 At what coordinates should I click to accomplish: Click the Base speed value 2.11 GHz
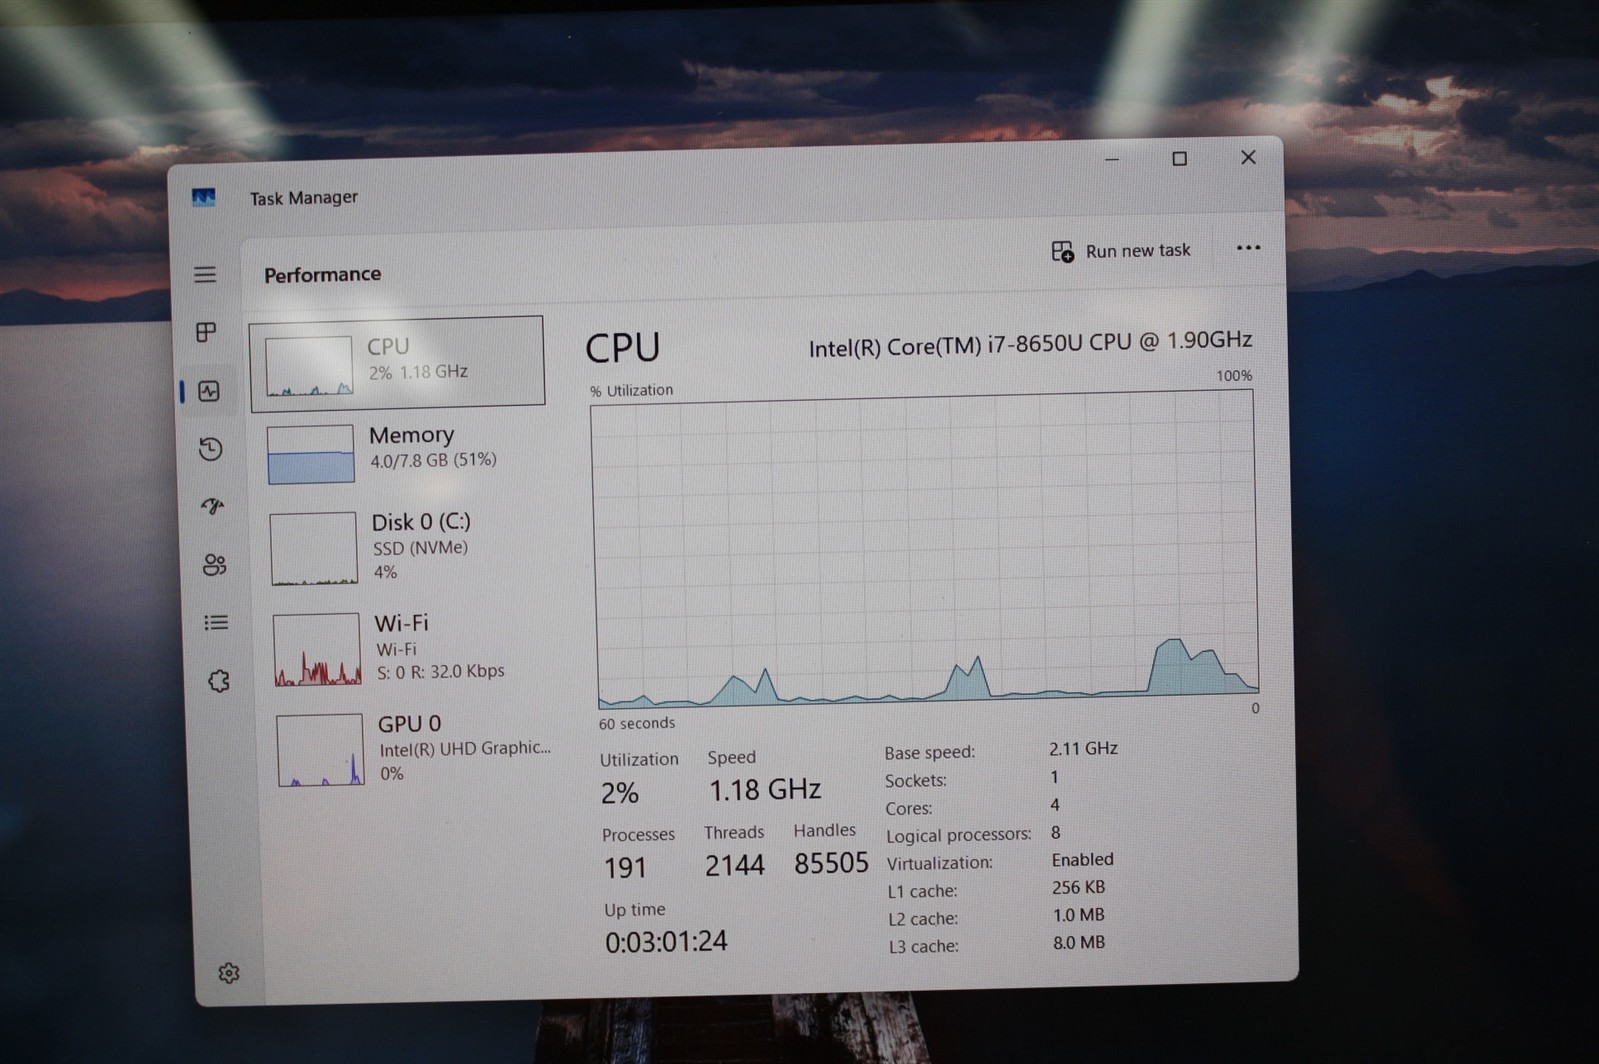pyautogui.click(x=1083, y=748)
